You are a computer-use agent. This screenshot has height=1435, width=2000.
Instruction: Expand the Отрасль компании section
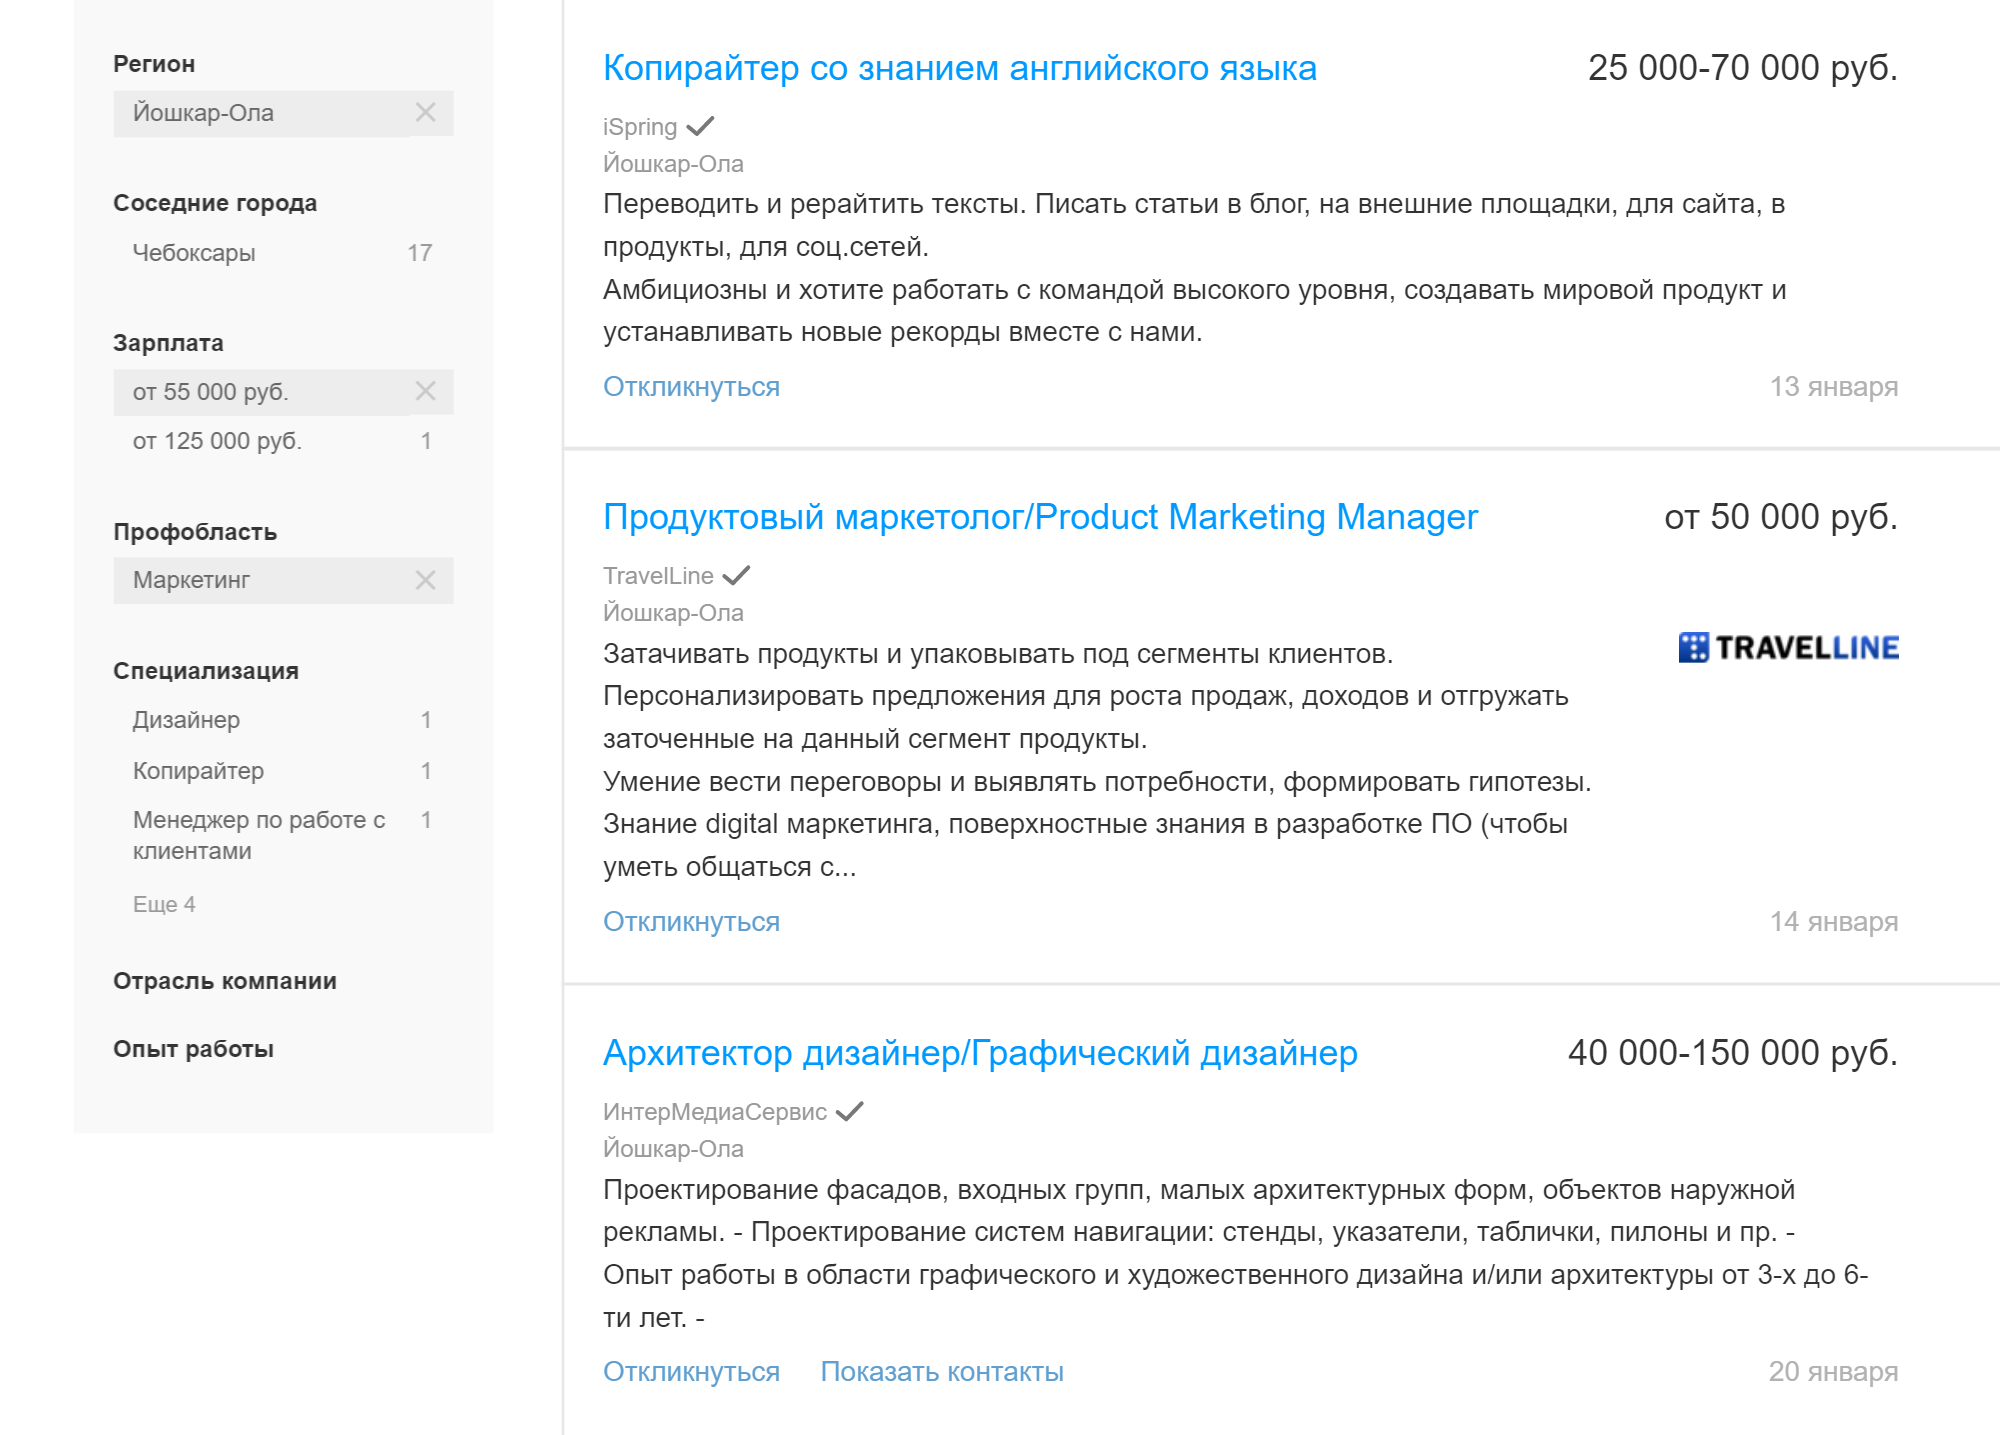225,981
